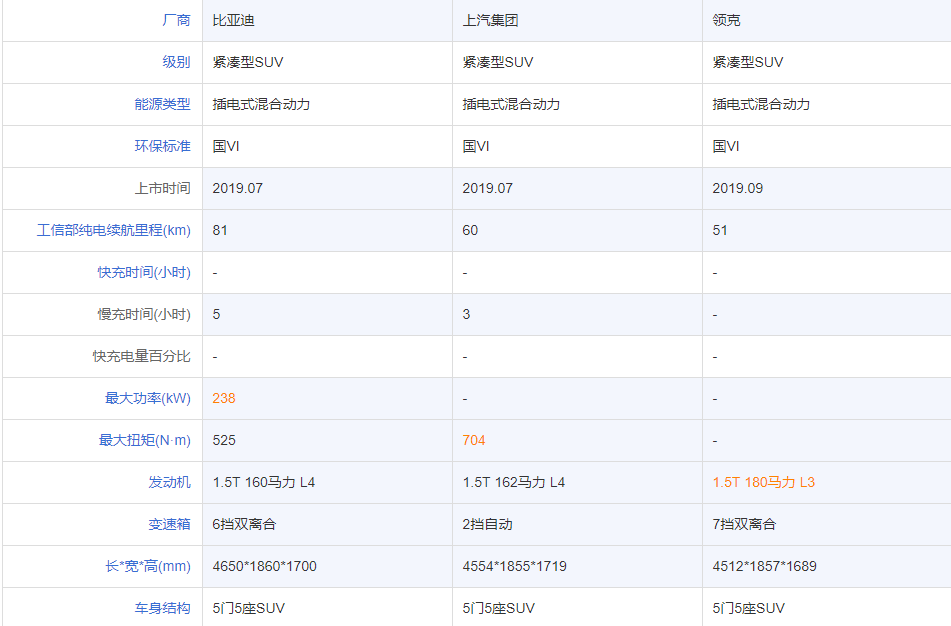The width and height of the screenshot is (951, 626).
Task: Click the 51 km range value
Action: [720, 231]
